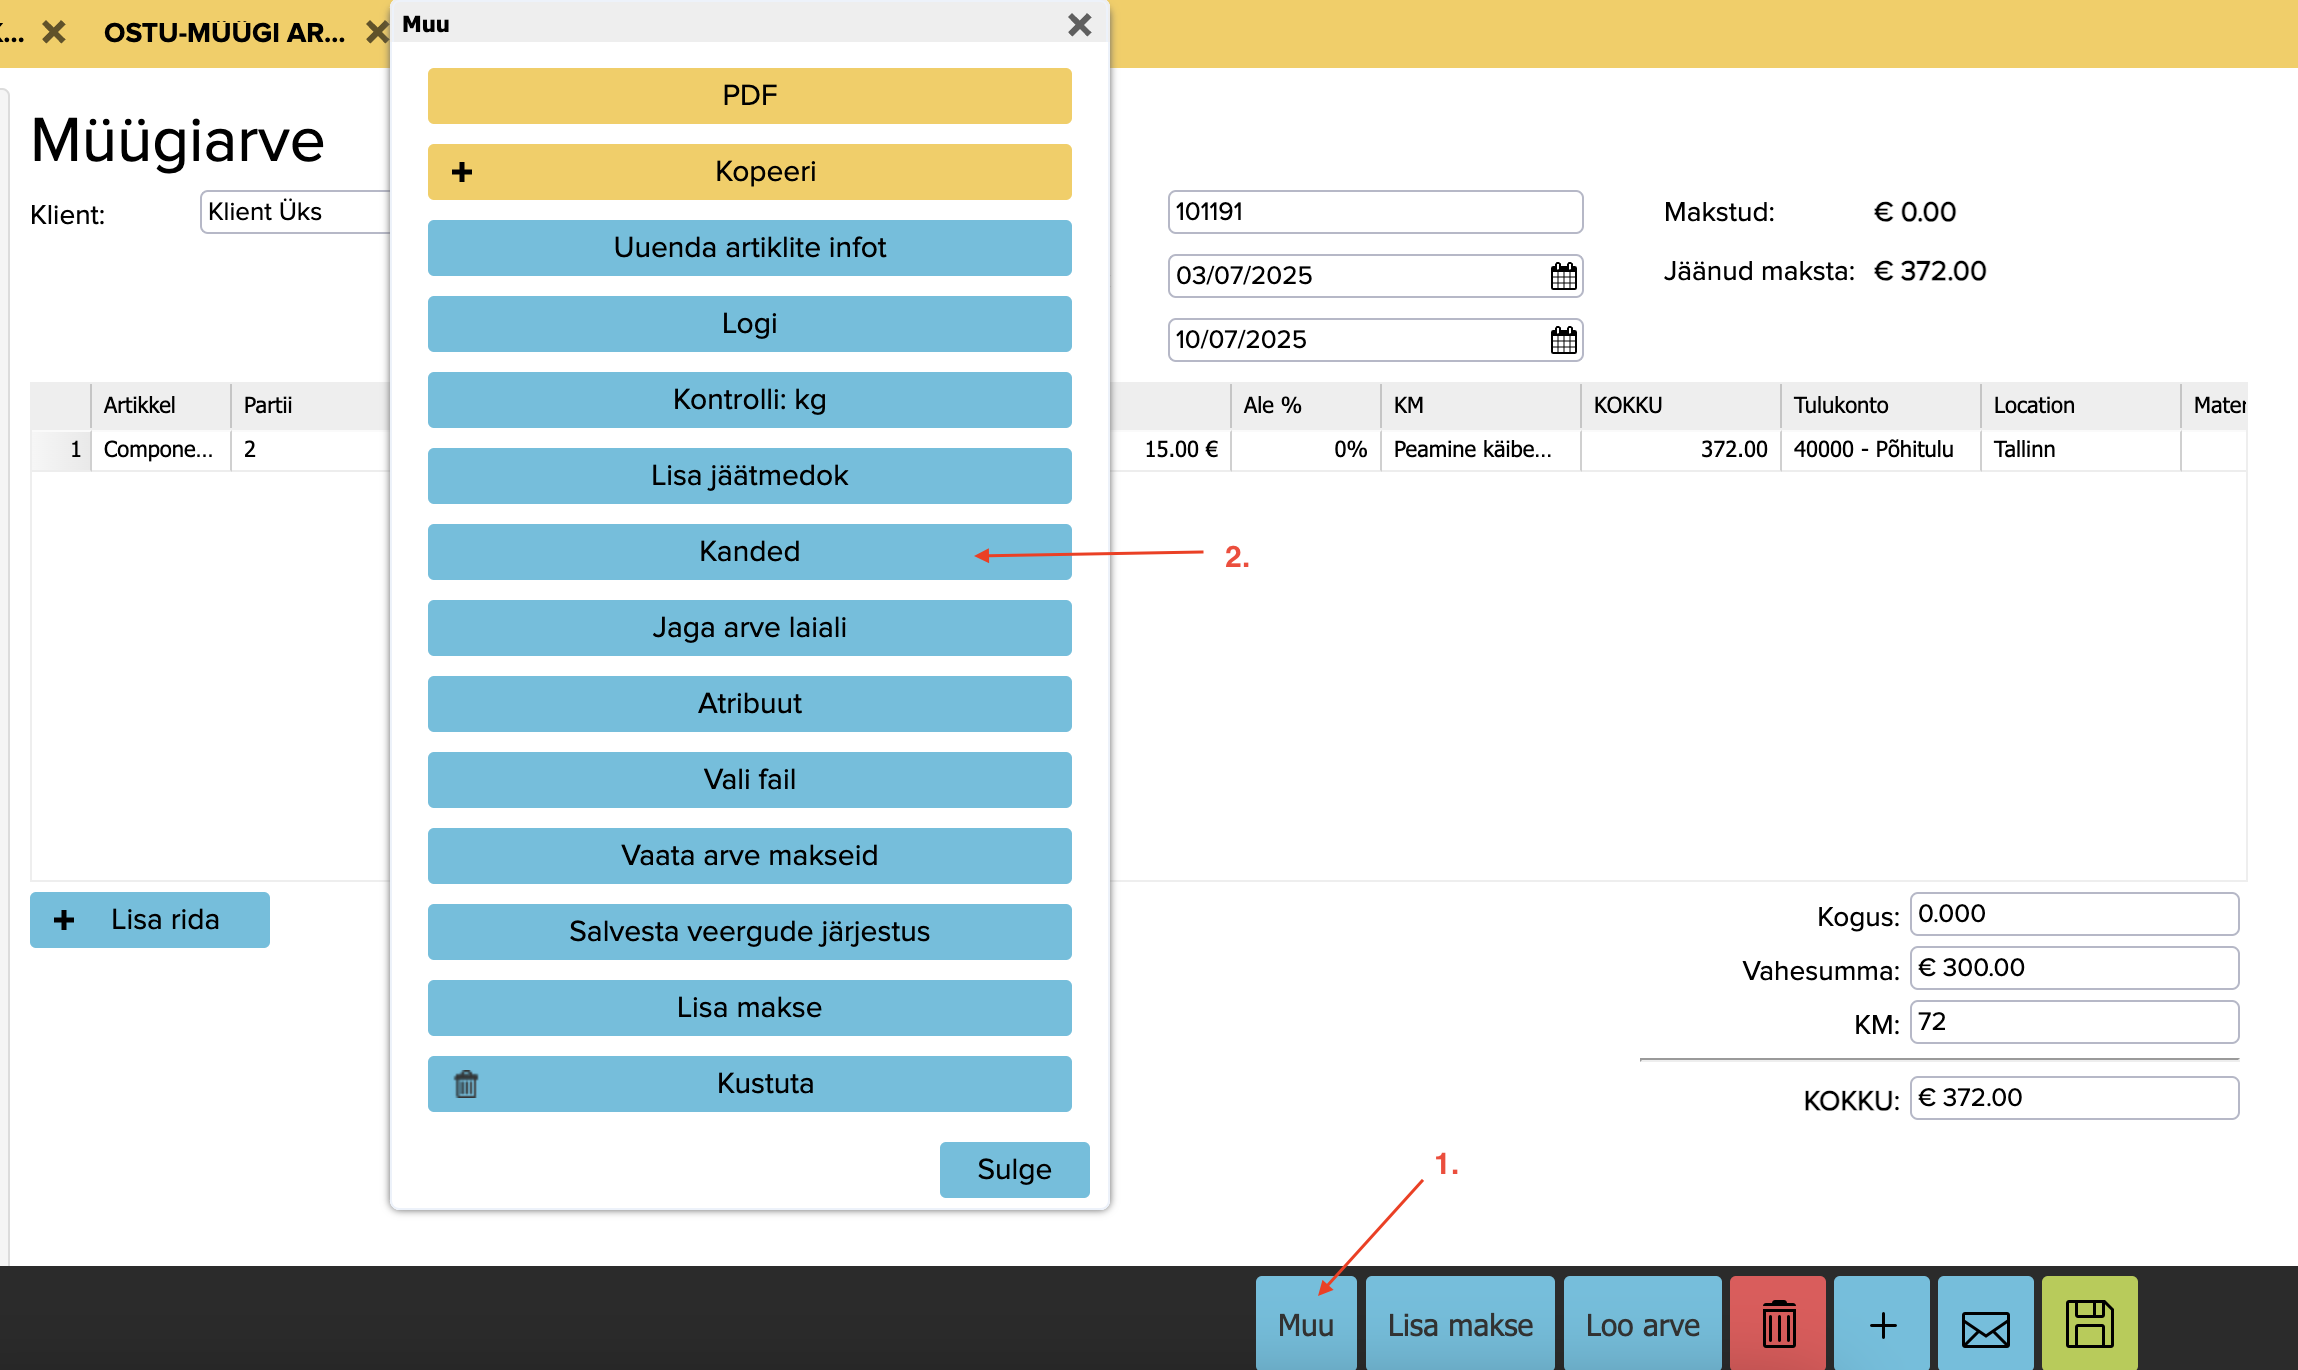Click the green floppy disk save icon

(2089, 1324)
